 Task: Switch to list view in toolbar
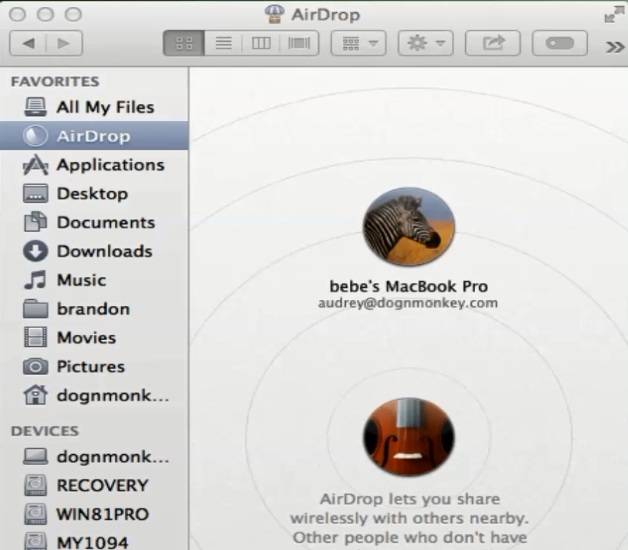pos(224,44)
